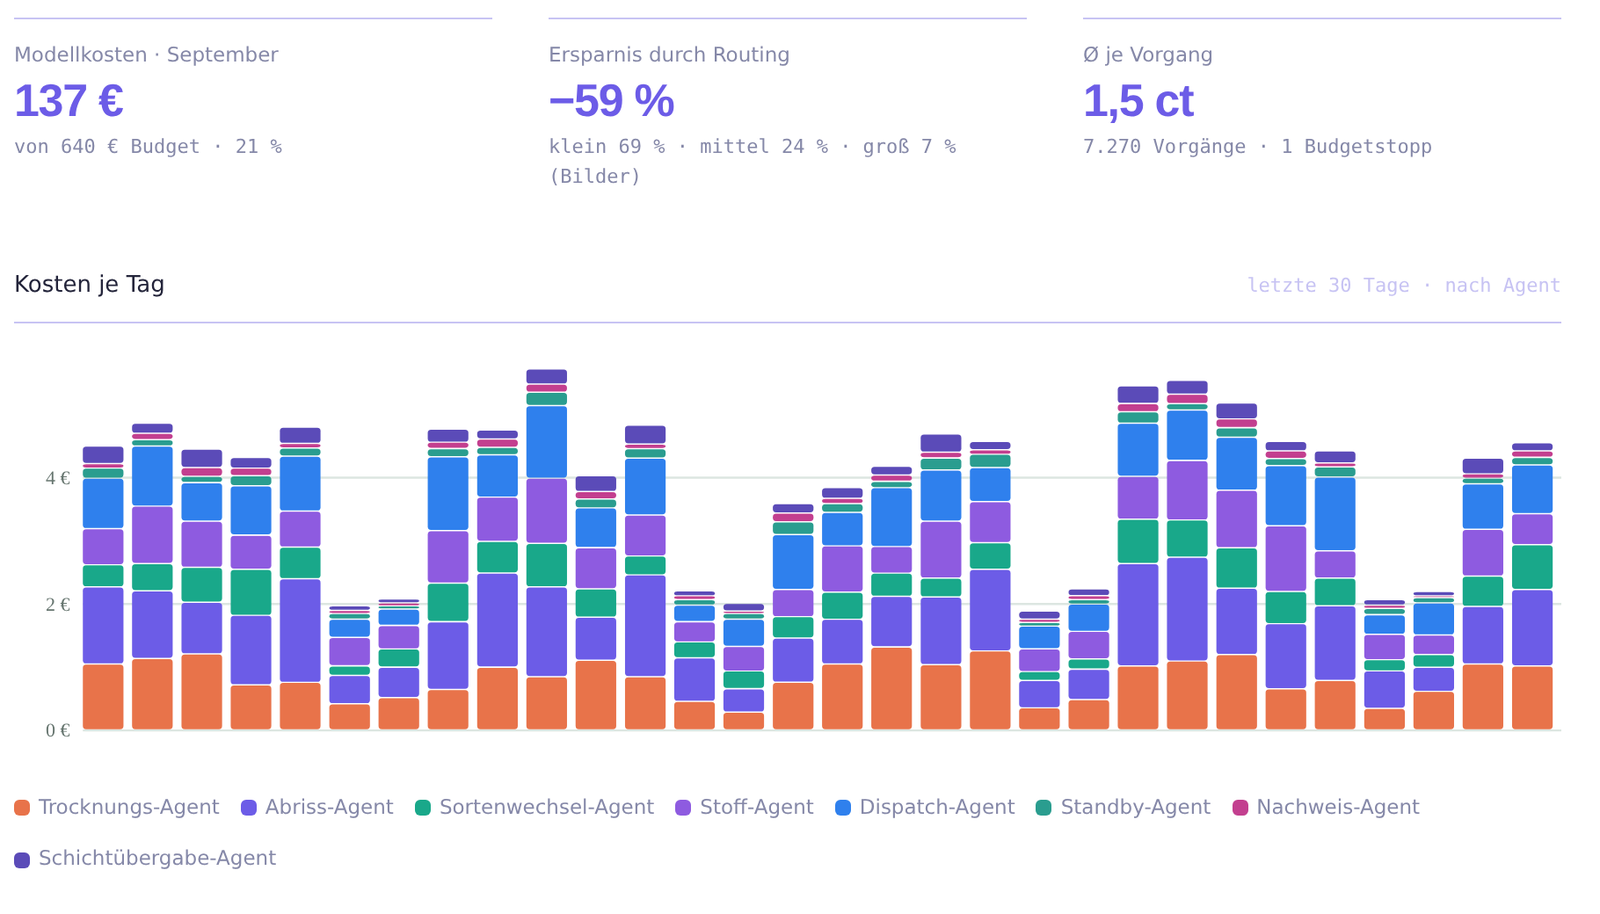Choose the Dispatch-Agent legend label
This screenshot has width=1600, height=914.
pos(937,807)
